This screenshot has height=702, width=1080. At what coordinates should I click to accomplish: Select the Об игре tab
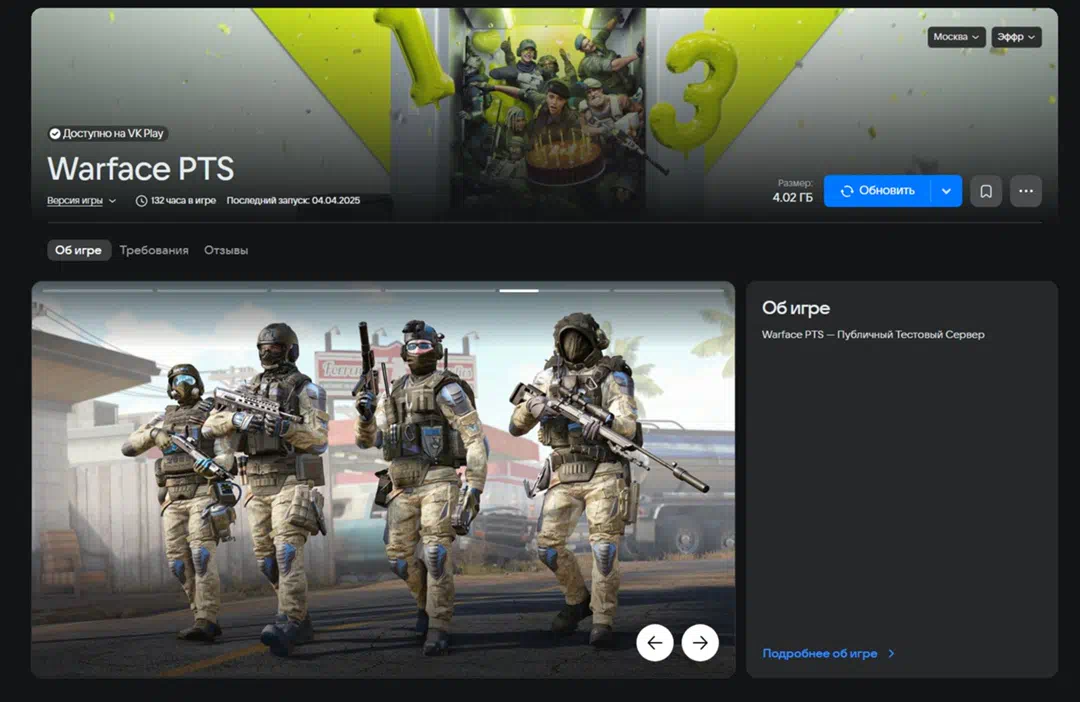79,250
